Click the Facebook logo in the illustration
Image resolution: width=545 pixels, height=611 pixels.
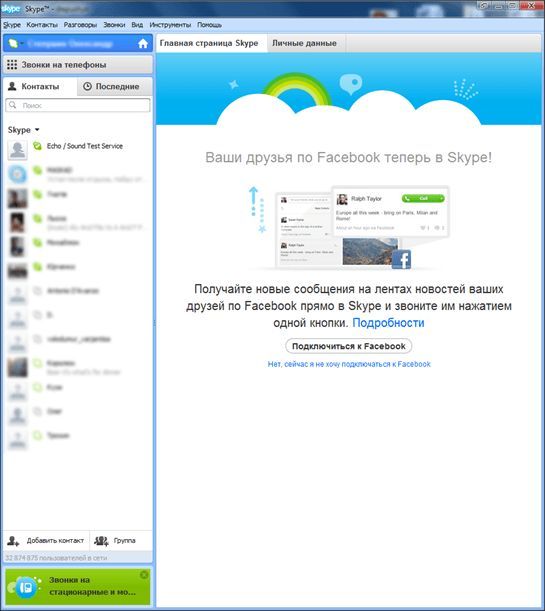(x=401, y=259)
